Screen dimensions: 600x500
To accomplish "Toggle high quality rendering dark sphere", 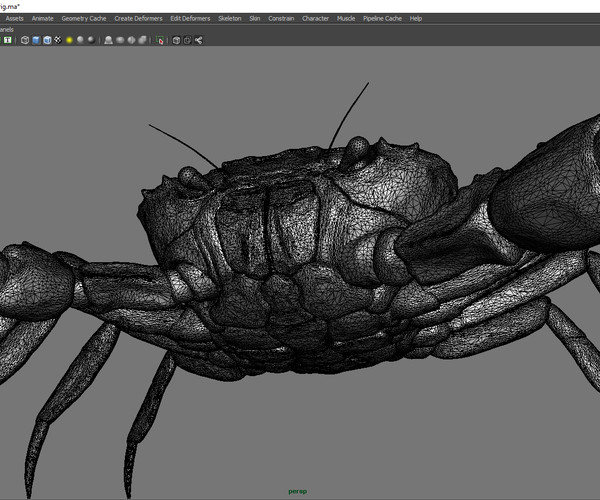I will point(91,40).
